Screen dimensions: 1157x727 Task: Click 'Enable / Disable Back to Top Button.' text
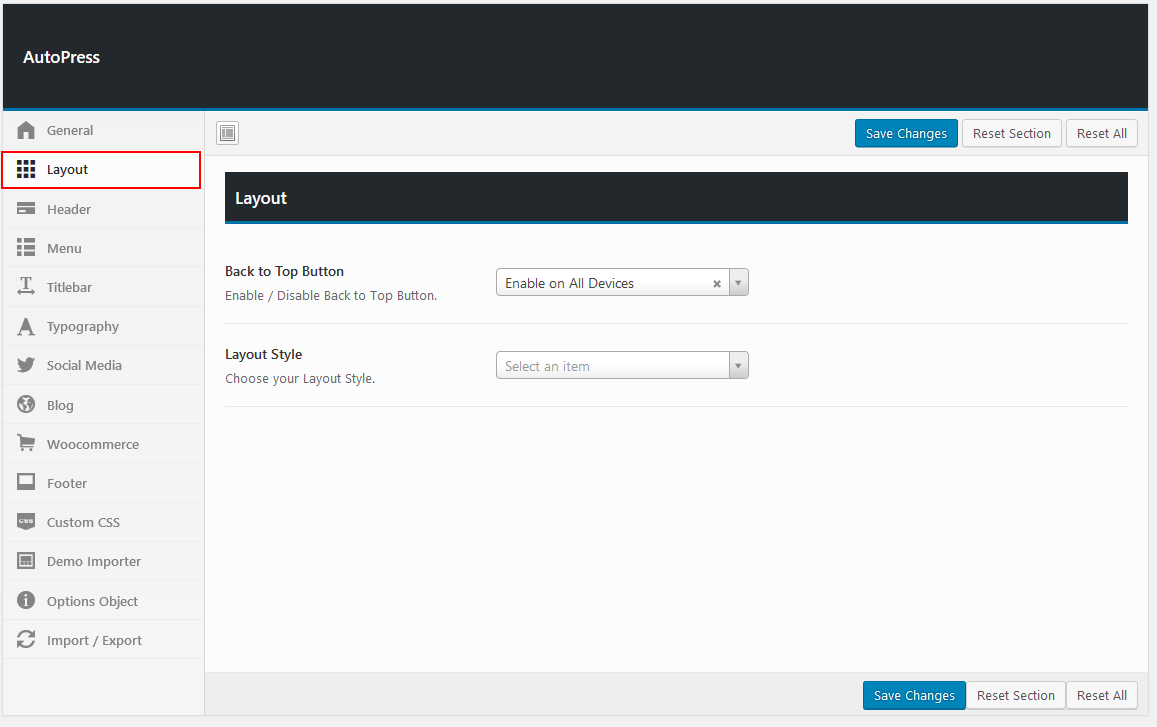[x=331, y=295]
